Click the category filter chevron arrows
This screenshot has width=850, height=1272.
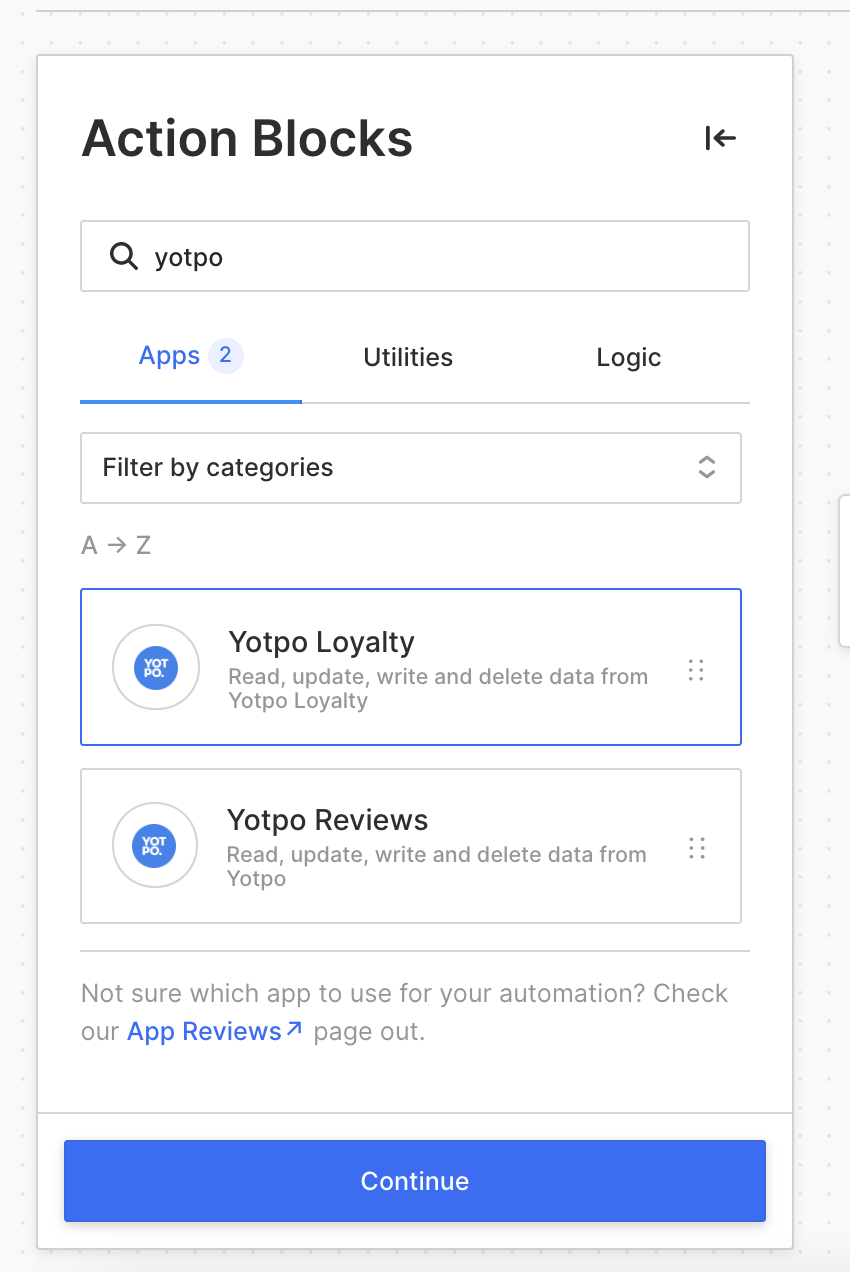click(x=707, y=467)
